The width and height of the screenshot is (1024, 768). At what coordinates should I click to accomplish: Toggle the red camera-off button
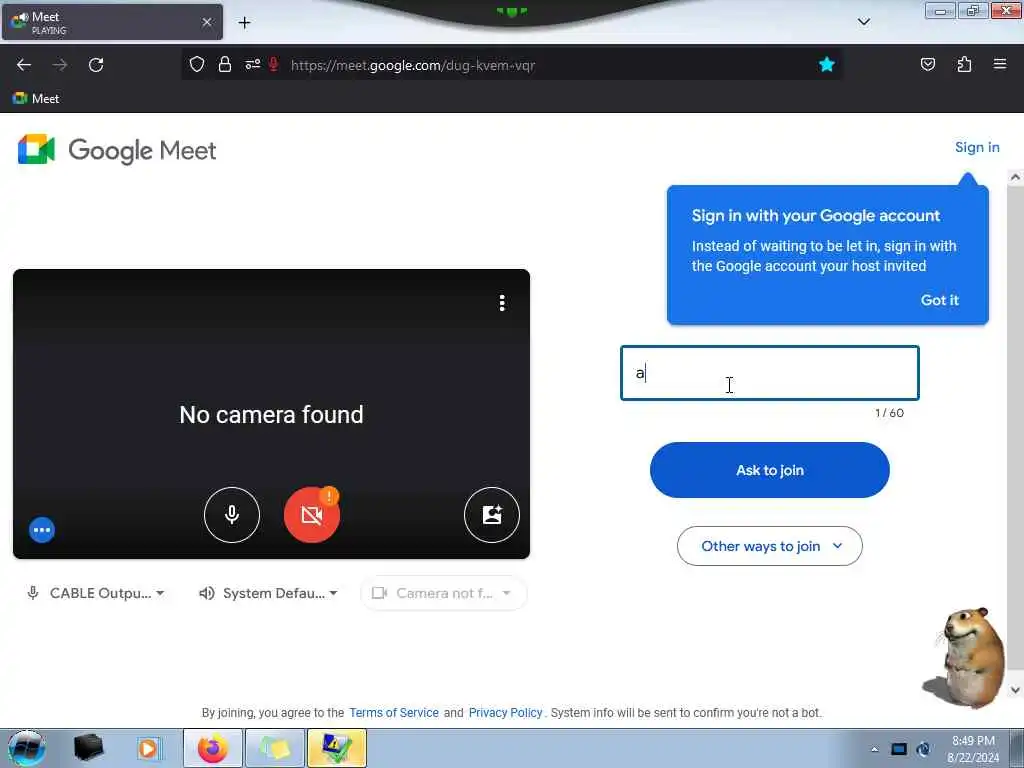coord(312,515)
